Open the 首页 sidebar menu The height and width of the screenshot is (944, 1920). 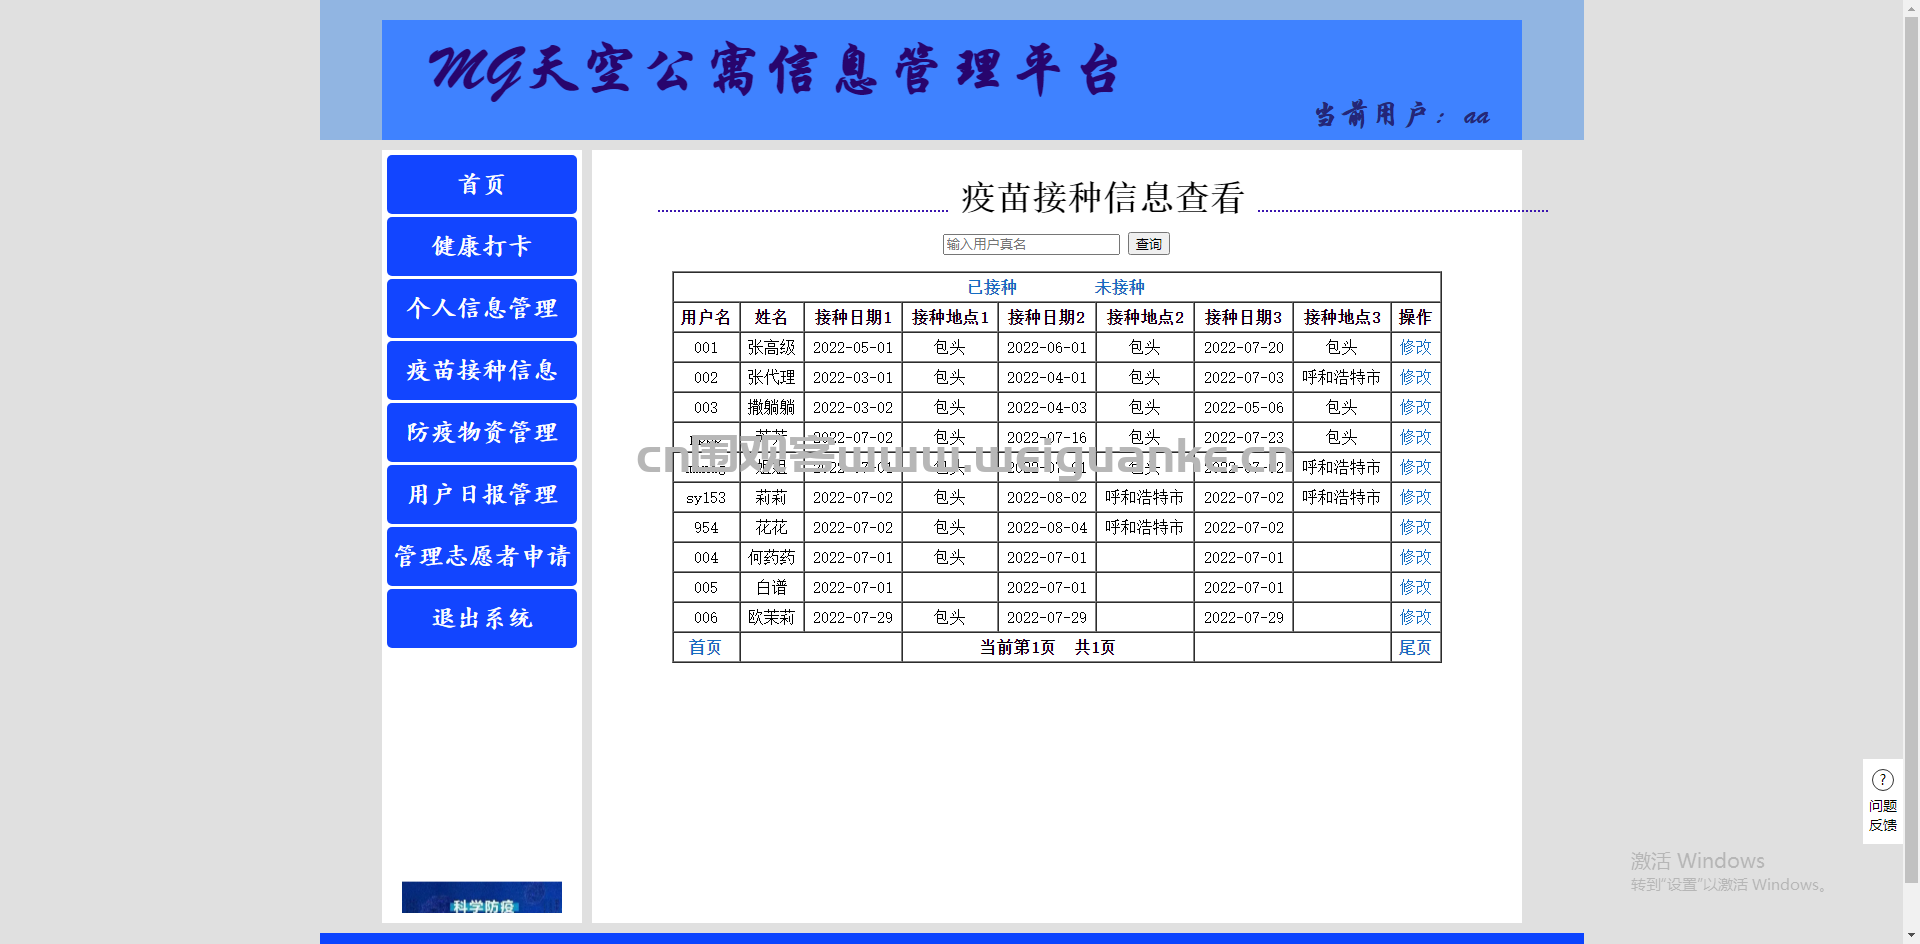coord(482,184)
